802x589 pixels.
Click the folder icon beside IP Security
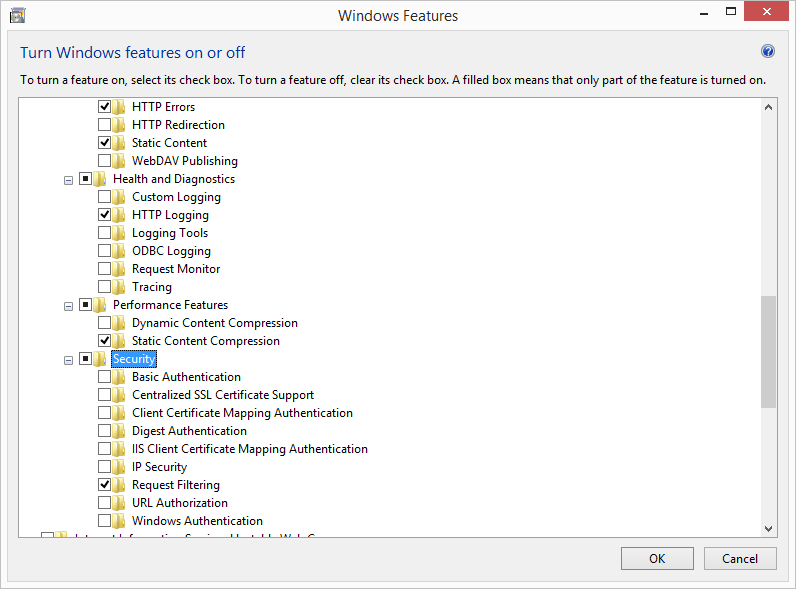[119, 467]
